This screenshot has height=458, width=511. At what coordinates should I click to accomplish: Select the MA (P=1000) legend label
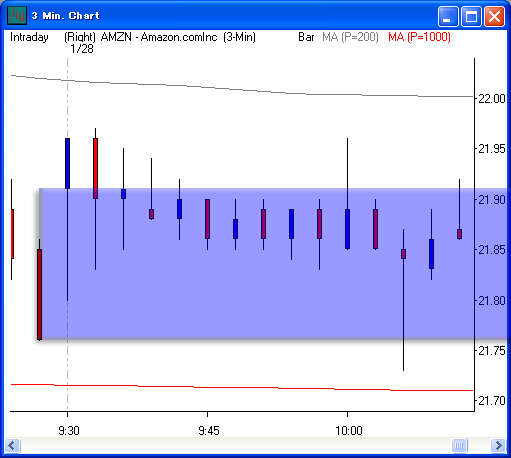[x=419, y=37]
